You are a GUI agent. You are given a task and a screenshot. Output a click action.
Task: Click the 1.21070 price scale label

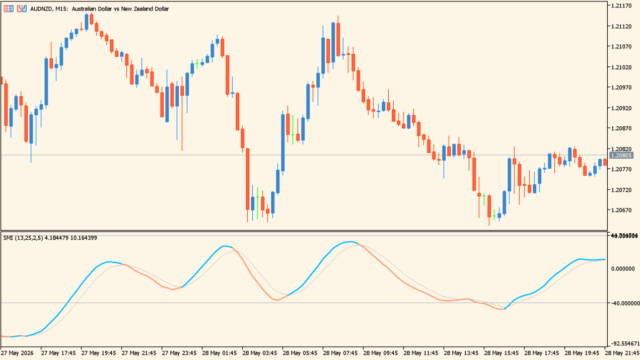pos(621,47)
